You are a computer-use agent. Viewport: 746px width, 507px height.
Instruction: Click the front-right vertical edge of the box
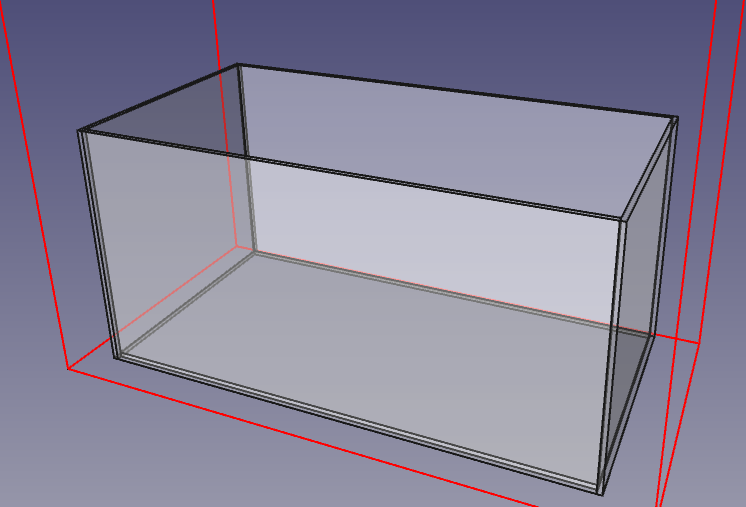[x=612, y=355]
